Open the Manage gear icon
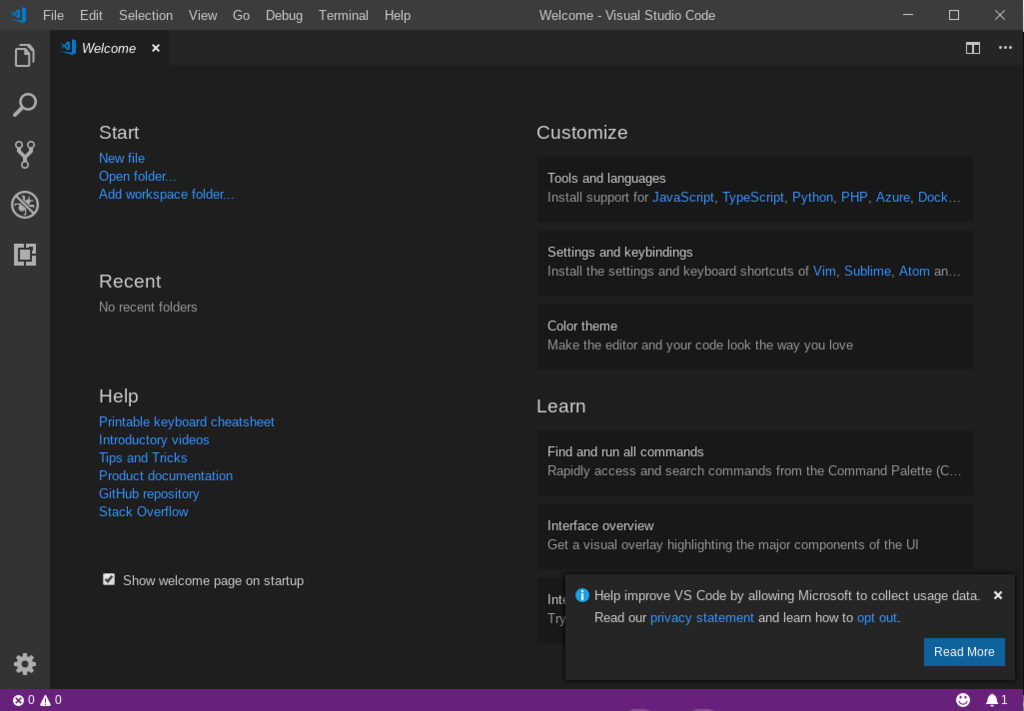The height and width of the screenshot is (711, 1024). (25, 664)
